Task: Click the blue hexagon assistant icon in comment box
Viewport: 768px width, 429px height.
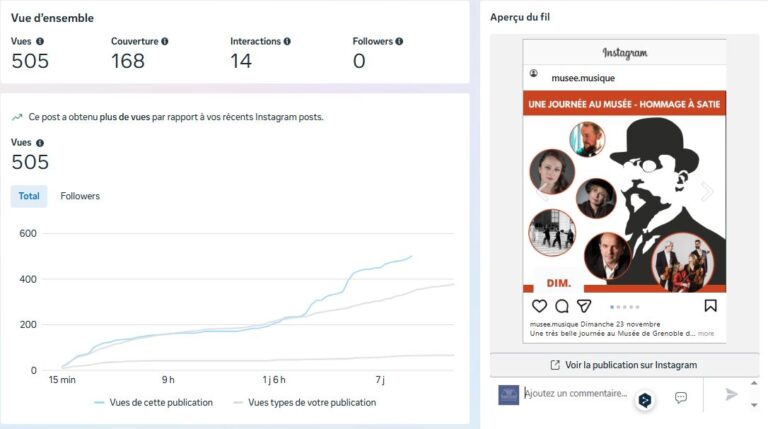Action: pos(645,400)
